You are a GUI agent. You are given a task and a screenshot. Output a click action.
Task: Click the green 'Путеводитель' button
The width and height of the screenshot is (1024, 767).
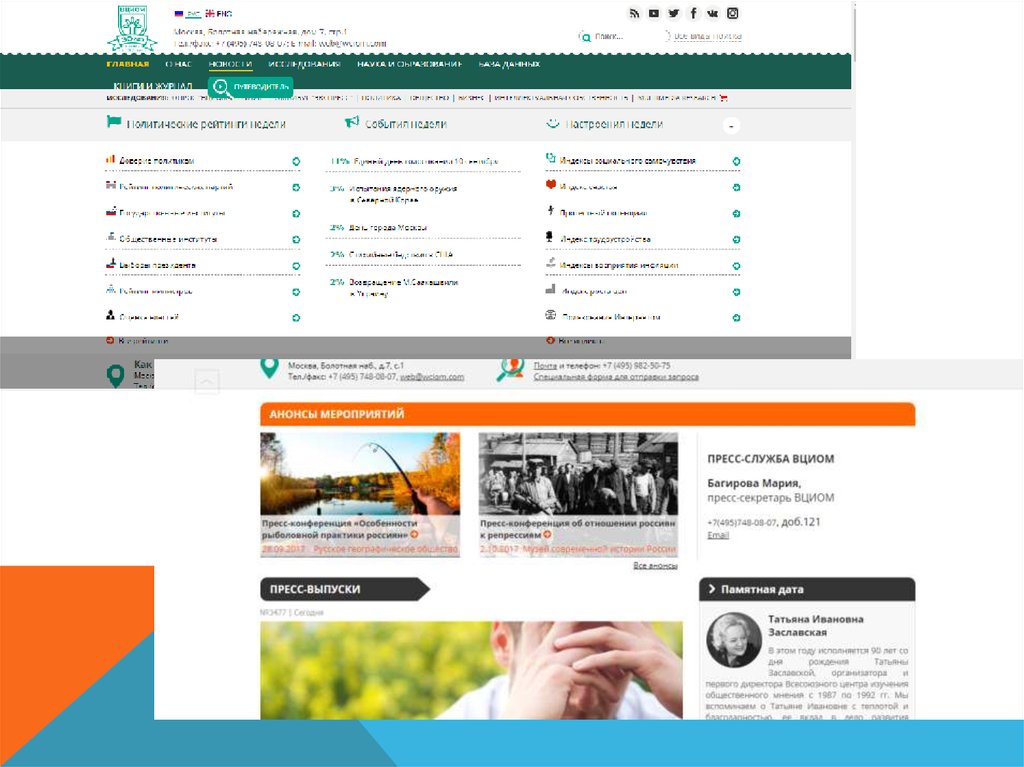point(252,87)
